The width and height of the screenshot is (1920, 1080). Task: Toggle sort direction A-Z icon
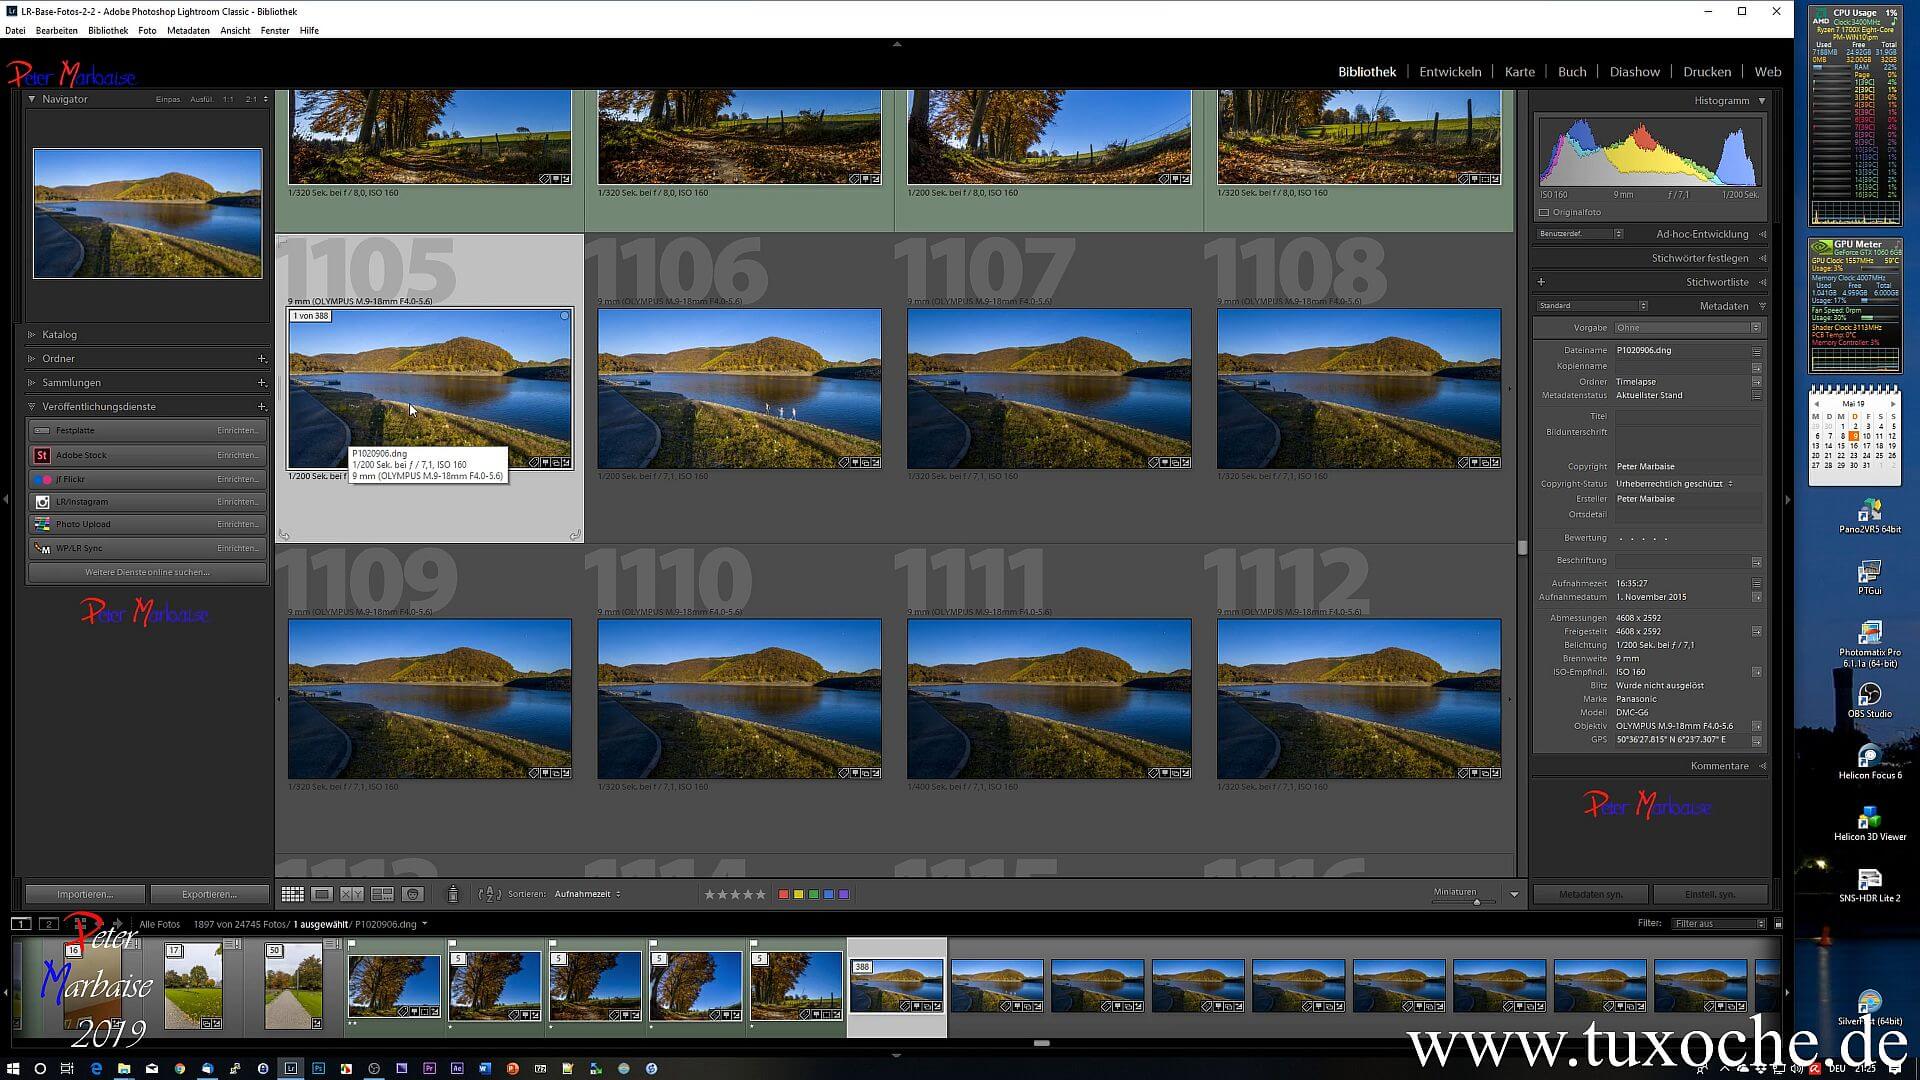(490, 894)
